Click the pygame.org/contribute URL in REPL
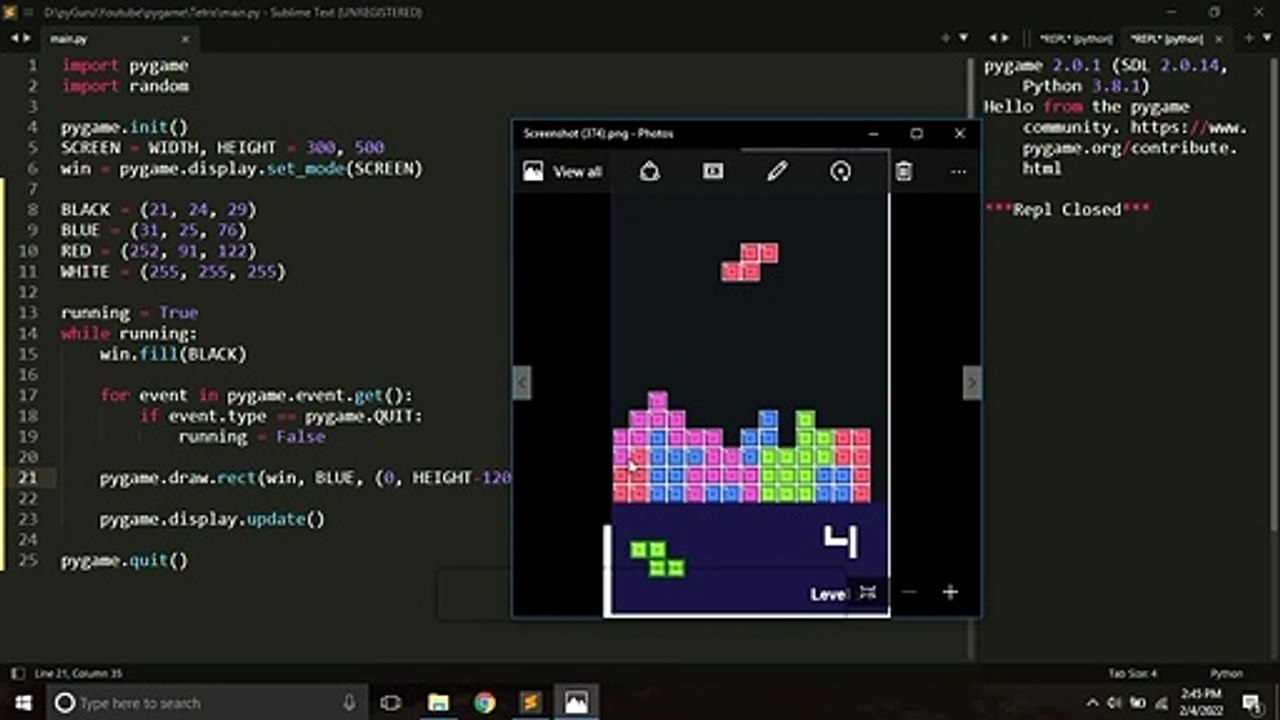This screenshot has width=1280, height=720. (x=1134, y=148)
